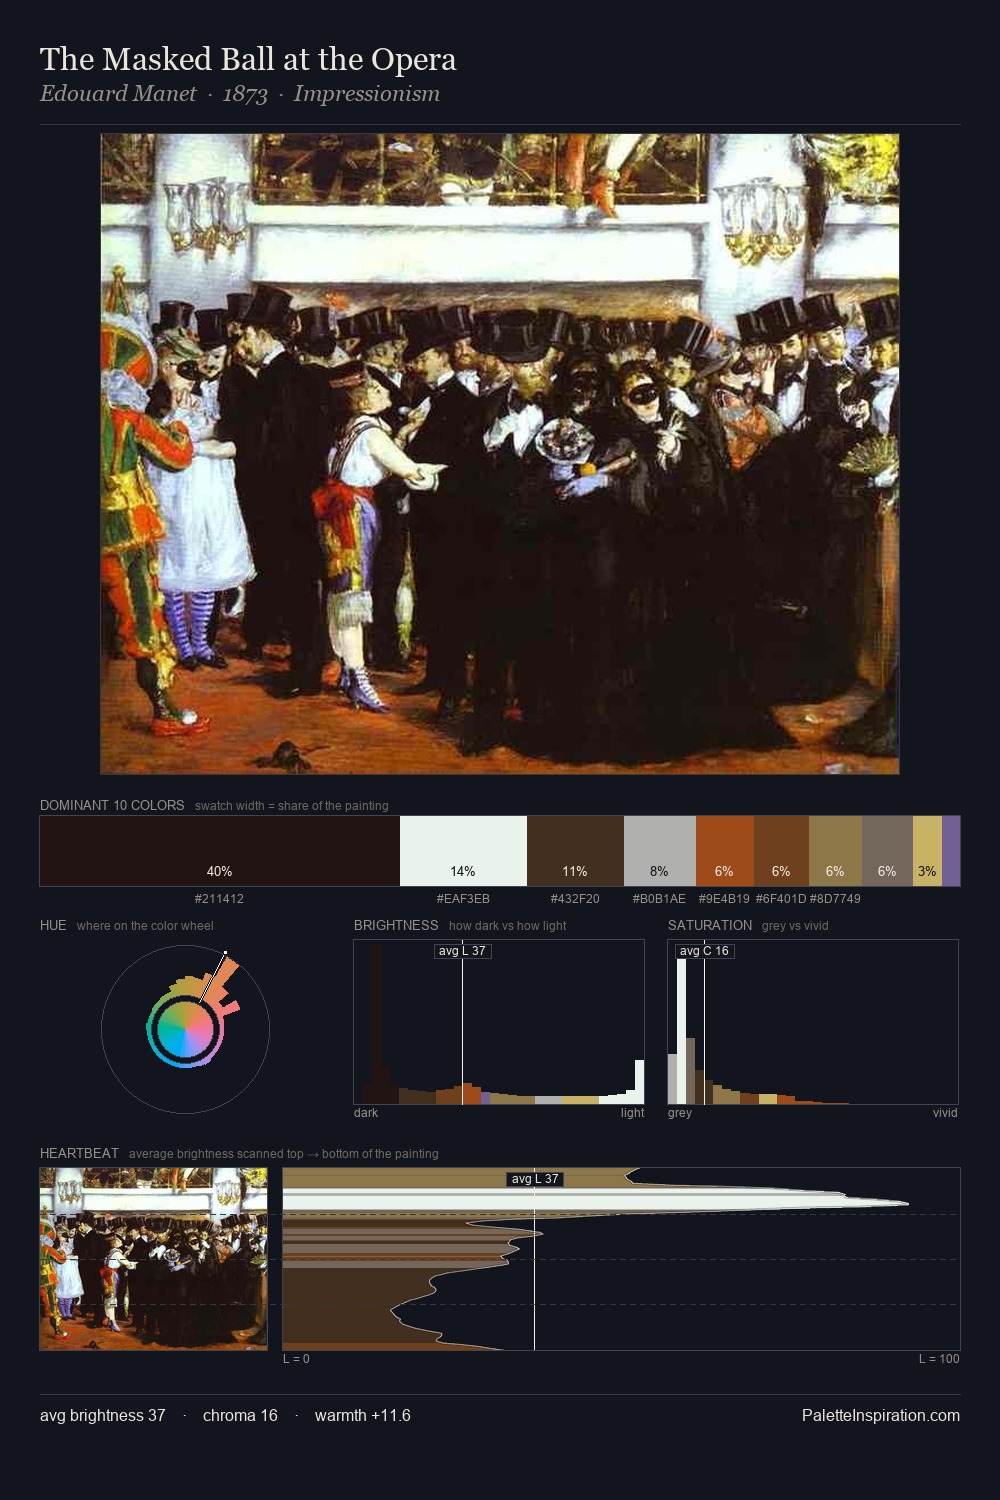Screen dimensions: 1000x1500
Task: Click the avg brightness 37 footer stat
Action: click(103, 1415)
